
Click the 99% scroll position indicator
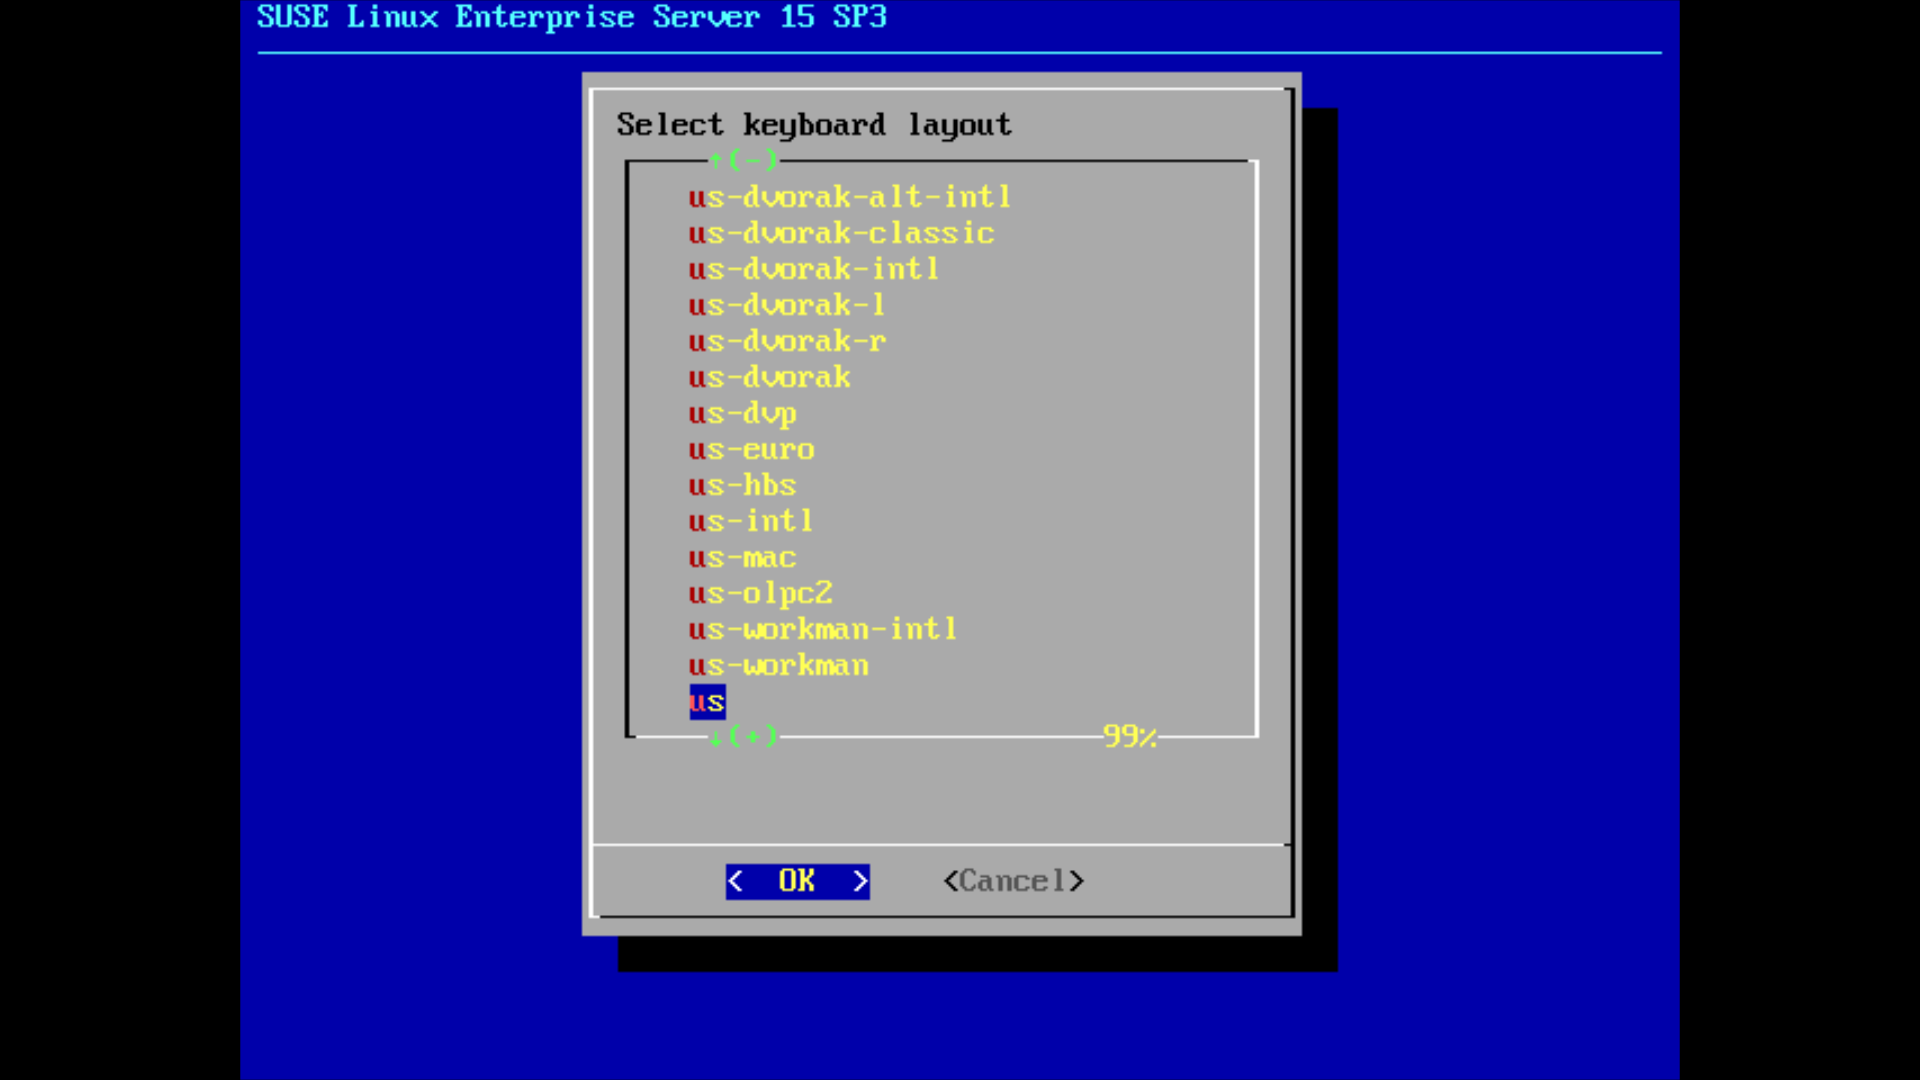(1129, 737)
